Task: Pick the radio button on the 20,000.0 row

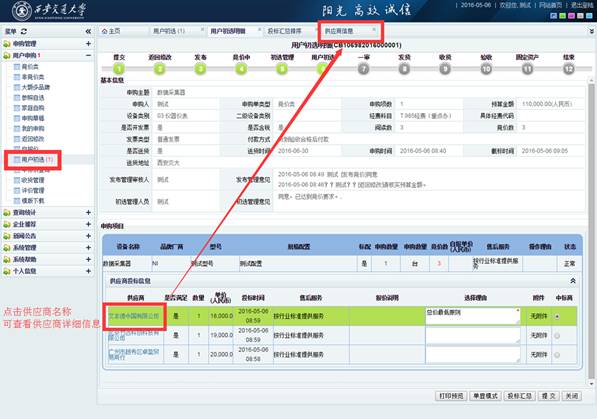Action: [x=557, y=355]
